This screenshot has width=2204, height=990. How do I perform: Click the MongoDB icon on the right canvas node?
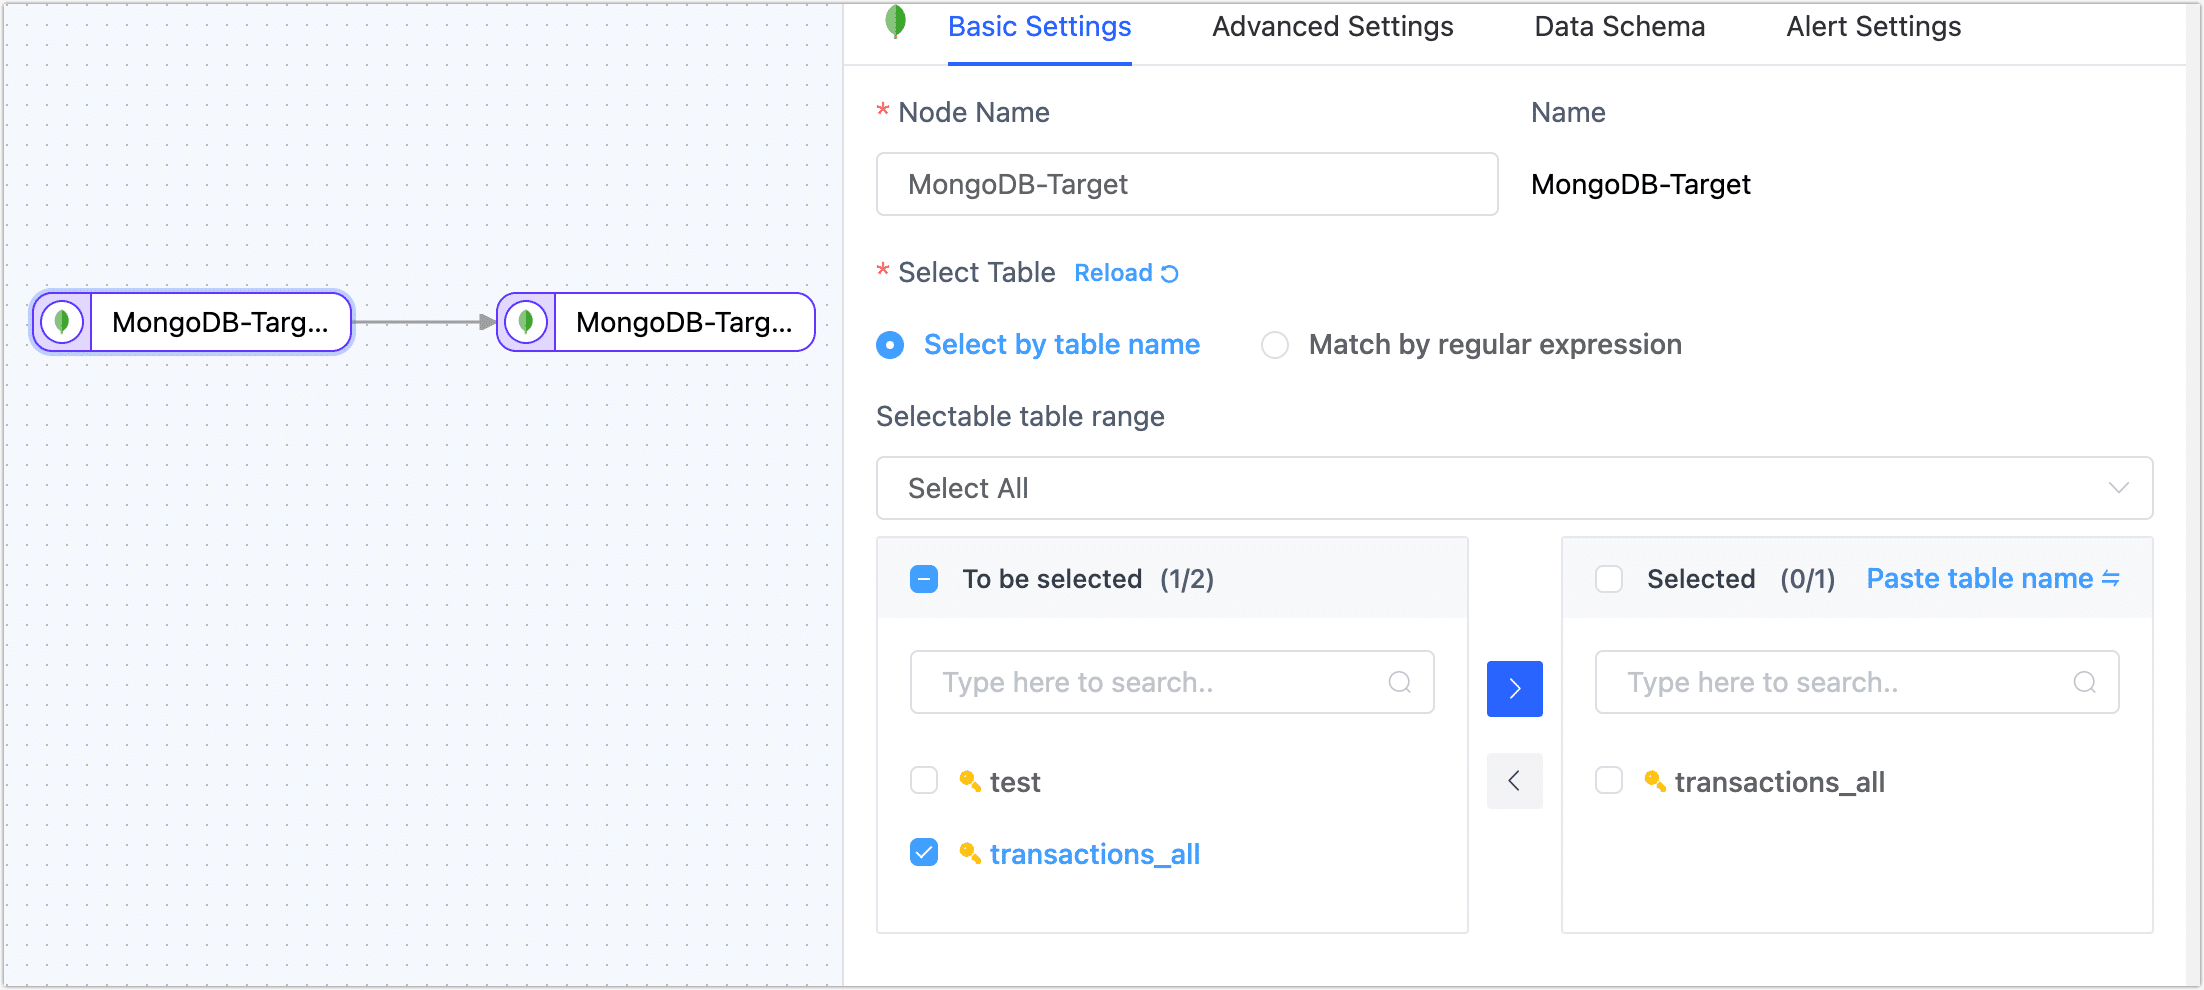point(525,322)
